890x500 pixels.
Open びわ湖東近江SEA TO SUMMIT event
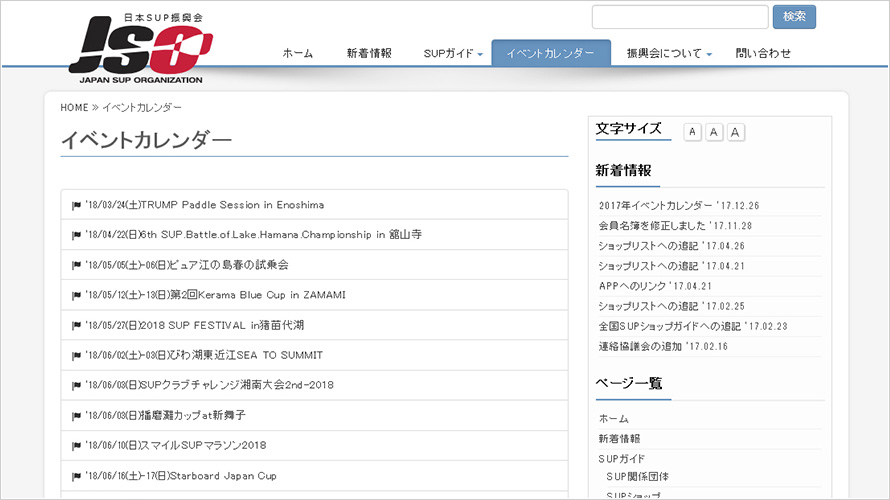pos(204,355)
